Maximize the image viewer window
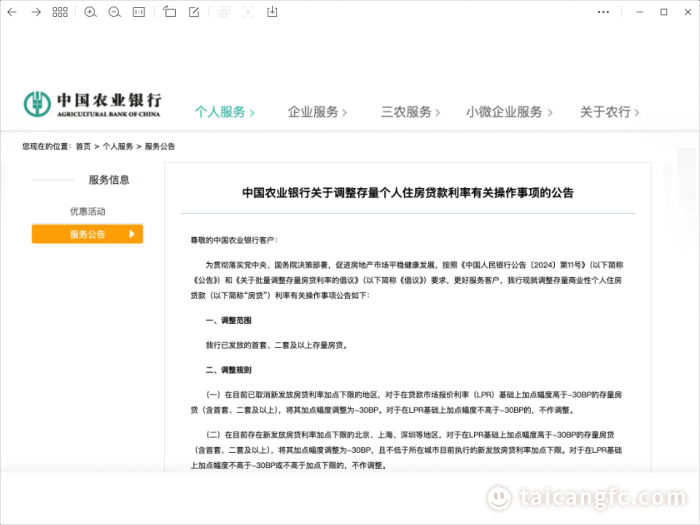 pos(664,12)
